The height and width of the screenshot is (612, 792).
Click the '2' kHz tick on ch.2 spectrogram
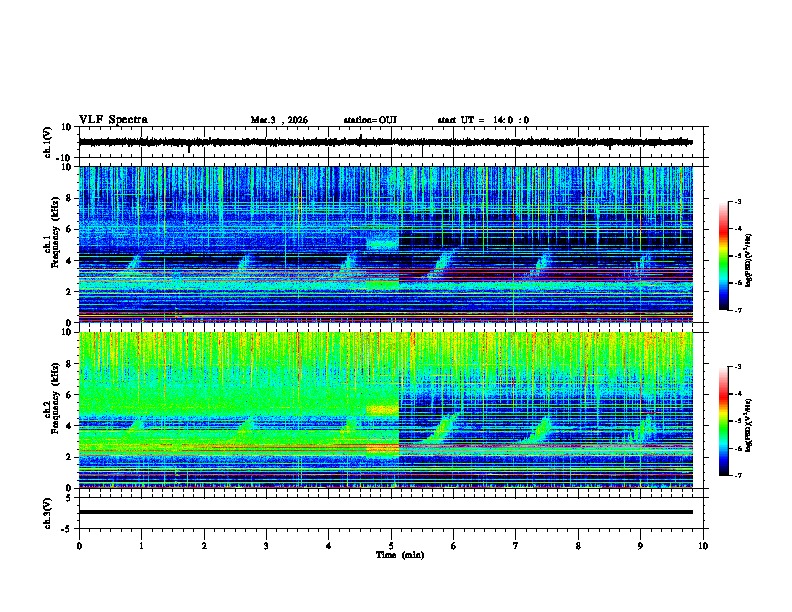pyautogui.click(x=69, y=457)
